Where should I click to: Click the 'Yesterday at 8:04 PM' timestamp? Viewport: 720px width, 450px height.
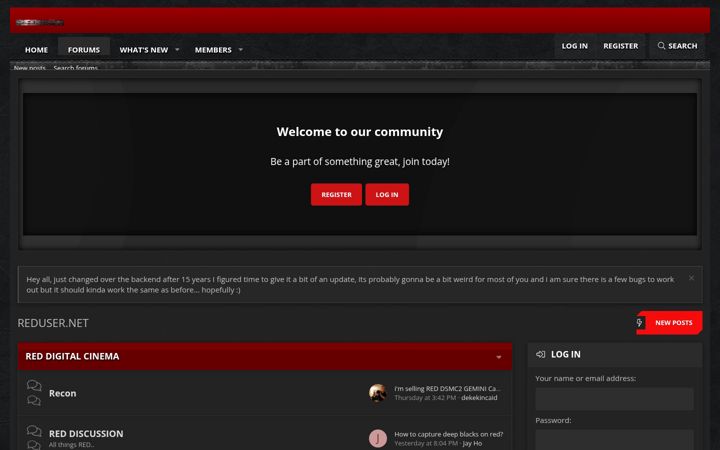click(426, 443)
